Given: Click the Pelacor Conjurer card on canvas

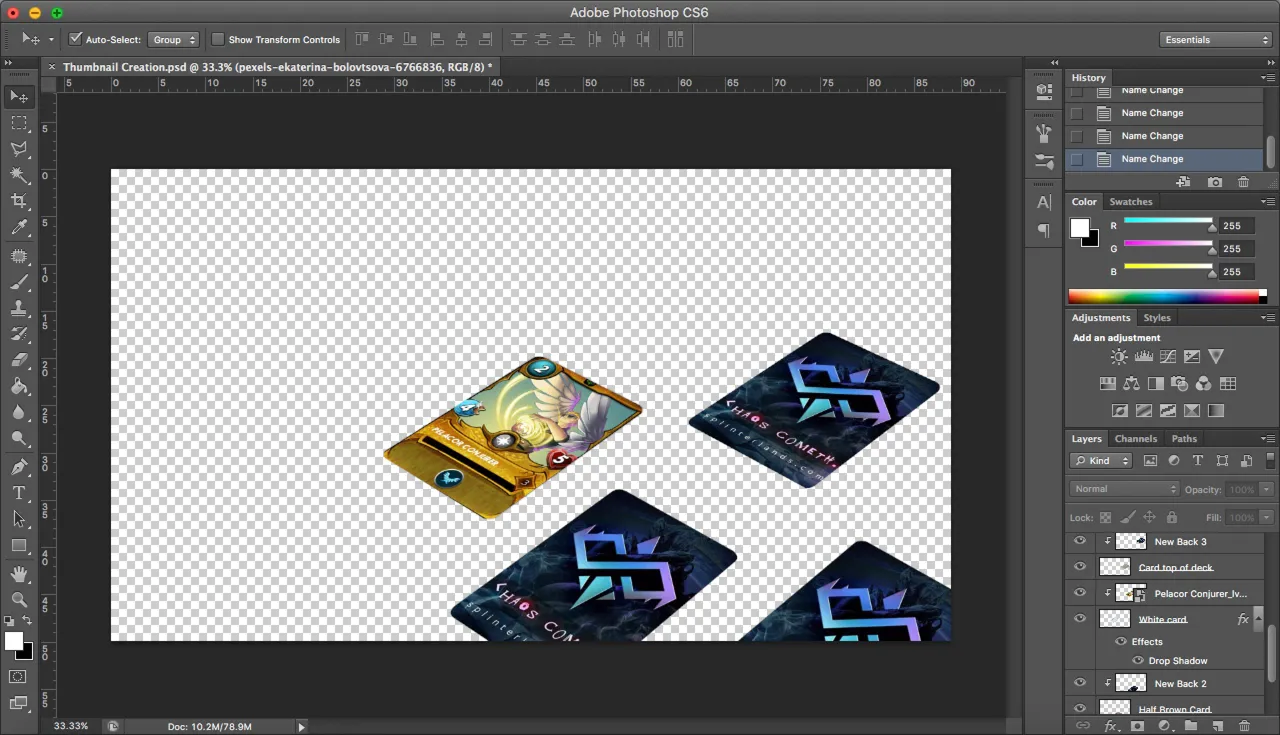Looking at the screenshot, I should (x=513, y=437).
